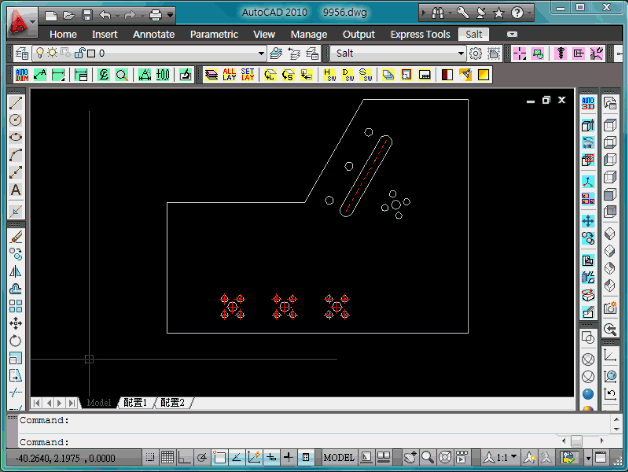Toggle Snap mode in status bar
Screen dimensions: 628x472
coord(150,457)
